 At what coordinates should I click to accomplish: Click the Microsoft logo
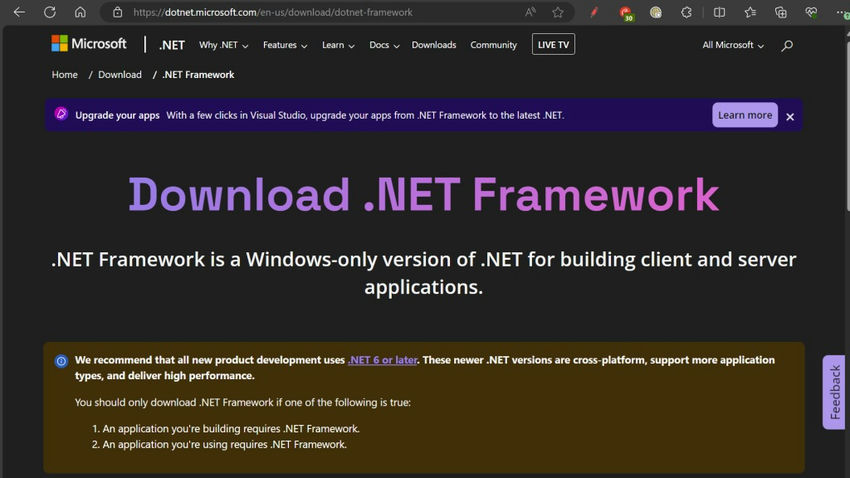pyautogui.click(x=89, y=43)
